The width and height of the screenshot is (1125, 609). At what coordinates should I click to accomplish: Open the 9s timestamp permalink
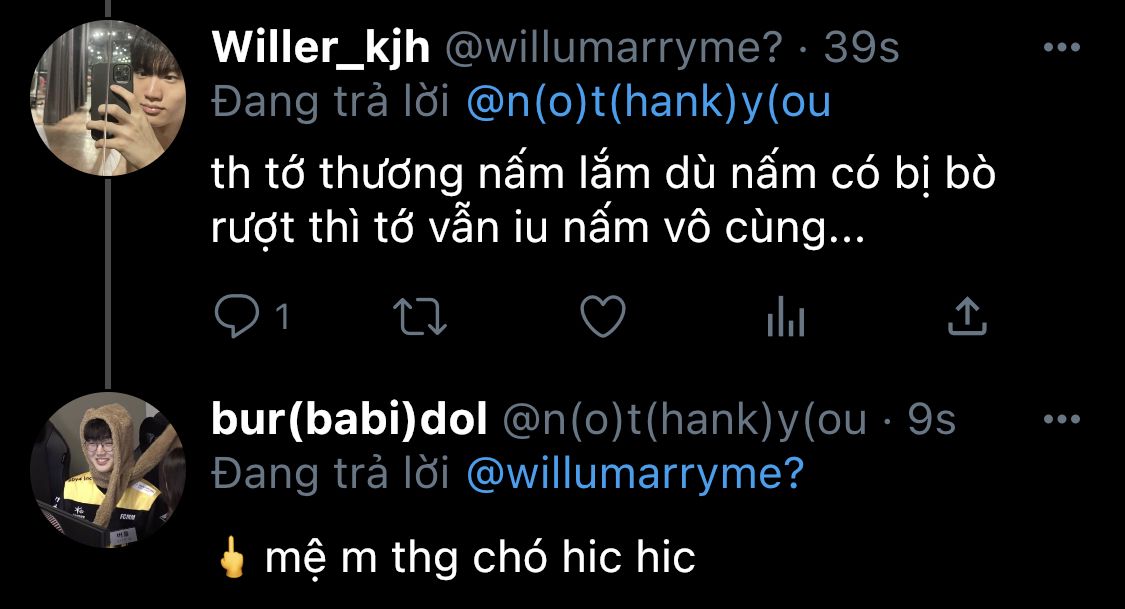pos(931,421)
